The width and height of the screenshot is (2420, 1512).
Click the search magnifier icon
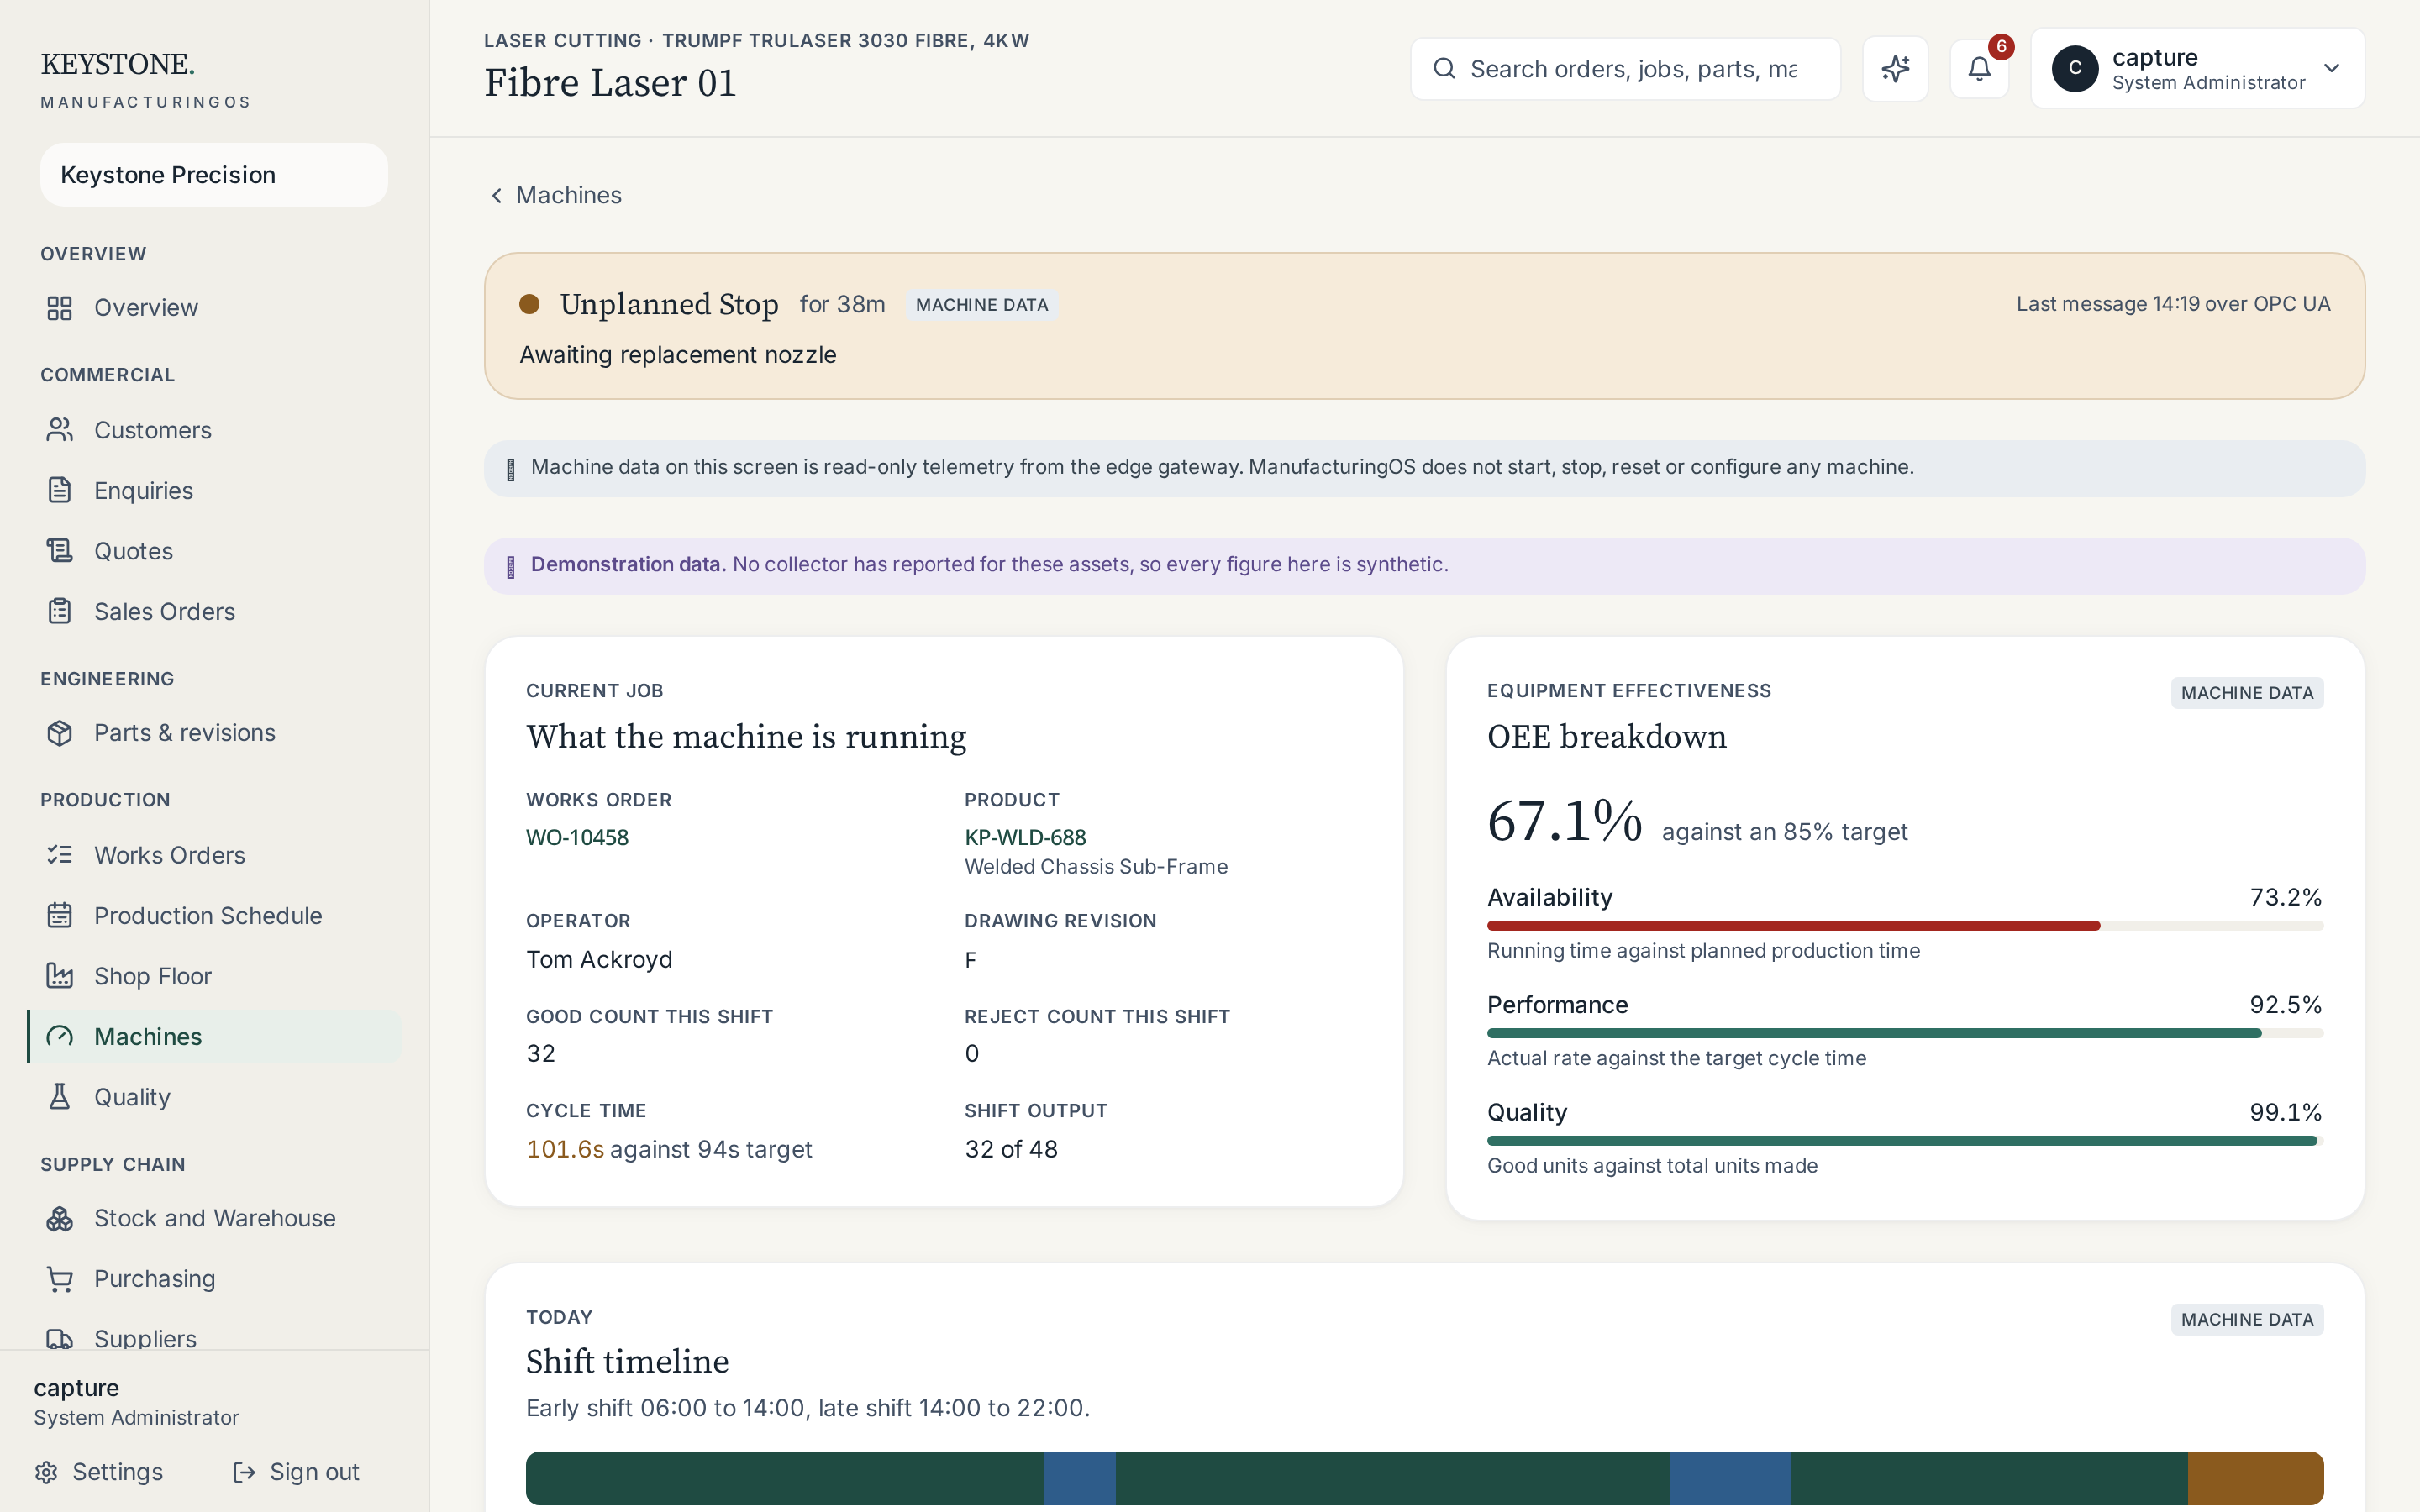point(1444,69)
